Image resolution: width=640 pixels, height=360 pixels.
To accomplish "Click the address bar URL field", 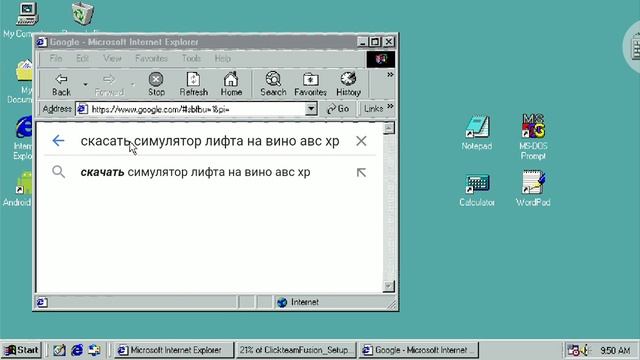I will (x=191, y=109).
